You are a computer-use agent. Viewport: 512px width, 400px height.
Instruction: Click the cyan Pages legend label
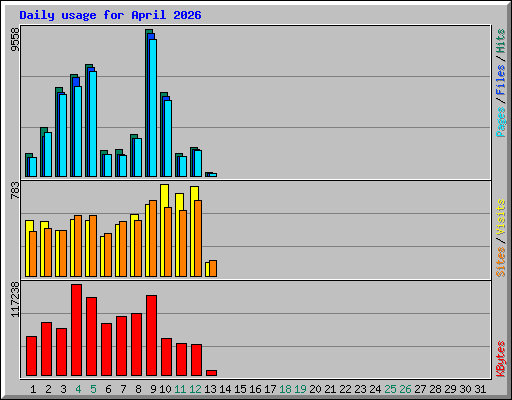pos(500,122)
